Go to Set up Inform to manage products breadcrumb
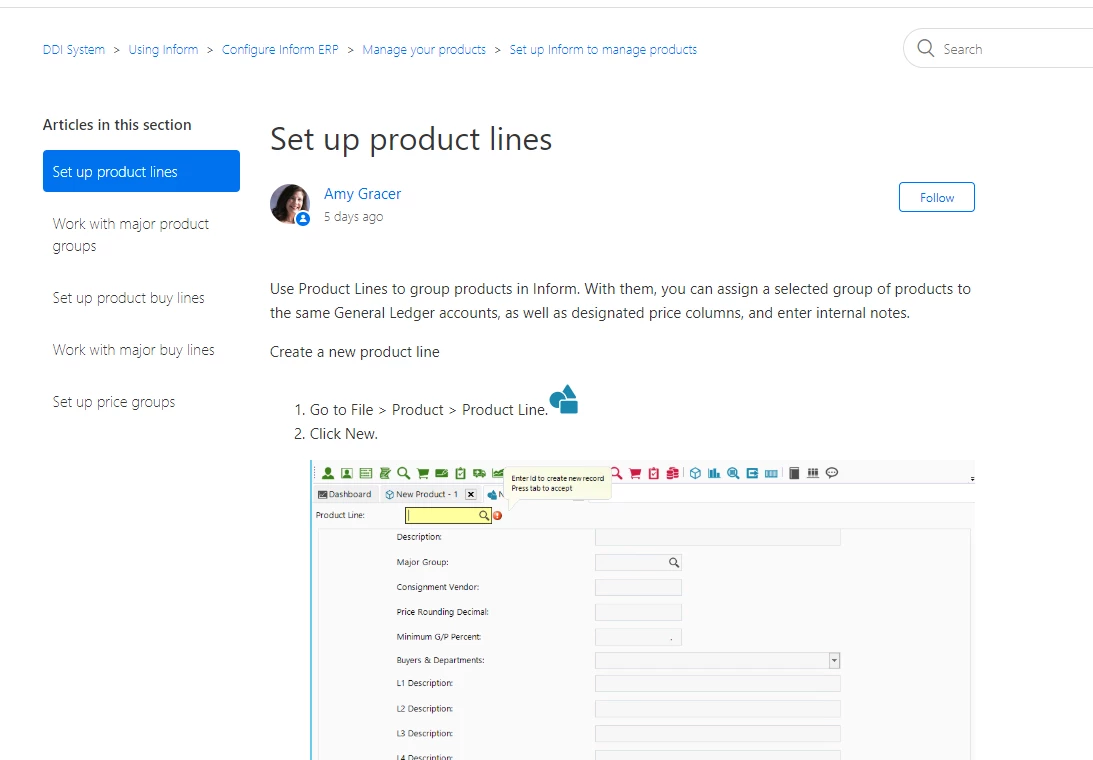This screenshot has height=760, width=1093. pos(603,50)
